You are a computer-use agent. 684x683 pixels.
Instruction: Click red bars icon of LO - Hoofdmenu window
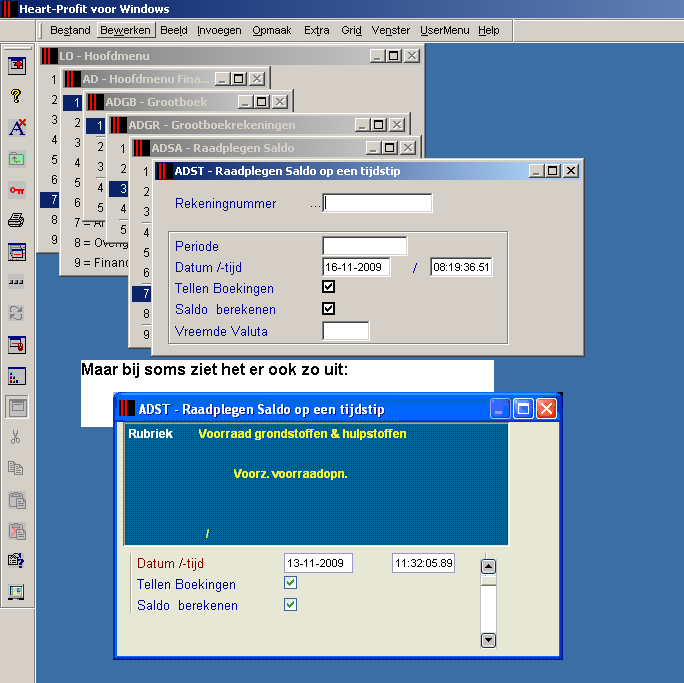[x=49, y=56]
